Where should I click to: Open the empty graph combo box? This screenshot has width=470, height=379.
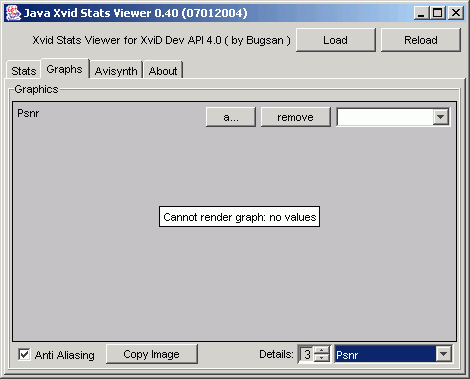tap(393, 117)
